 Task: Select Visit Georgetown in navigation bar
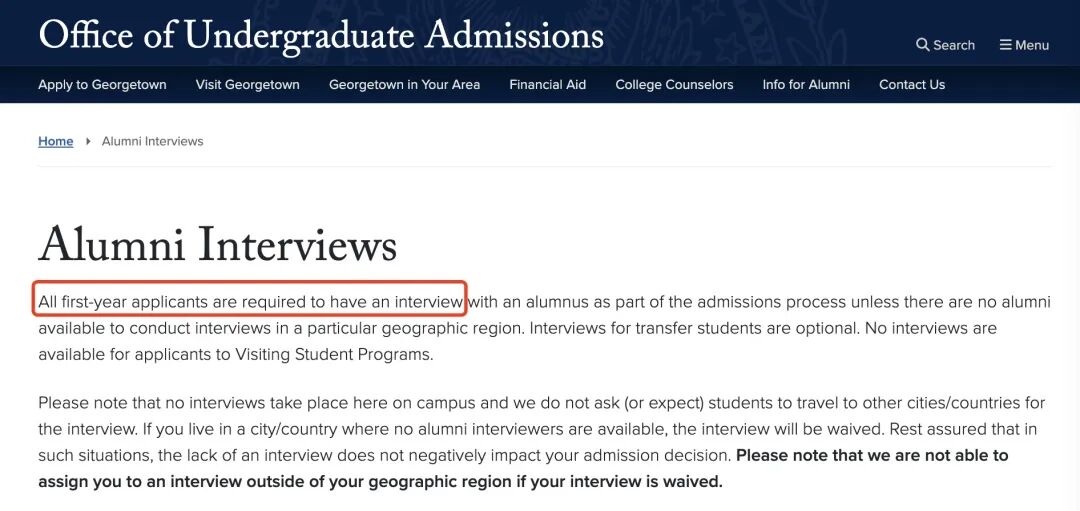click(247, 85)
